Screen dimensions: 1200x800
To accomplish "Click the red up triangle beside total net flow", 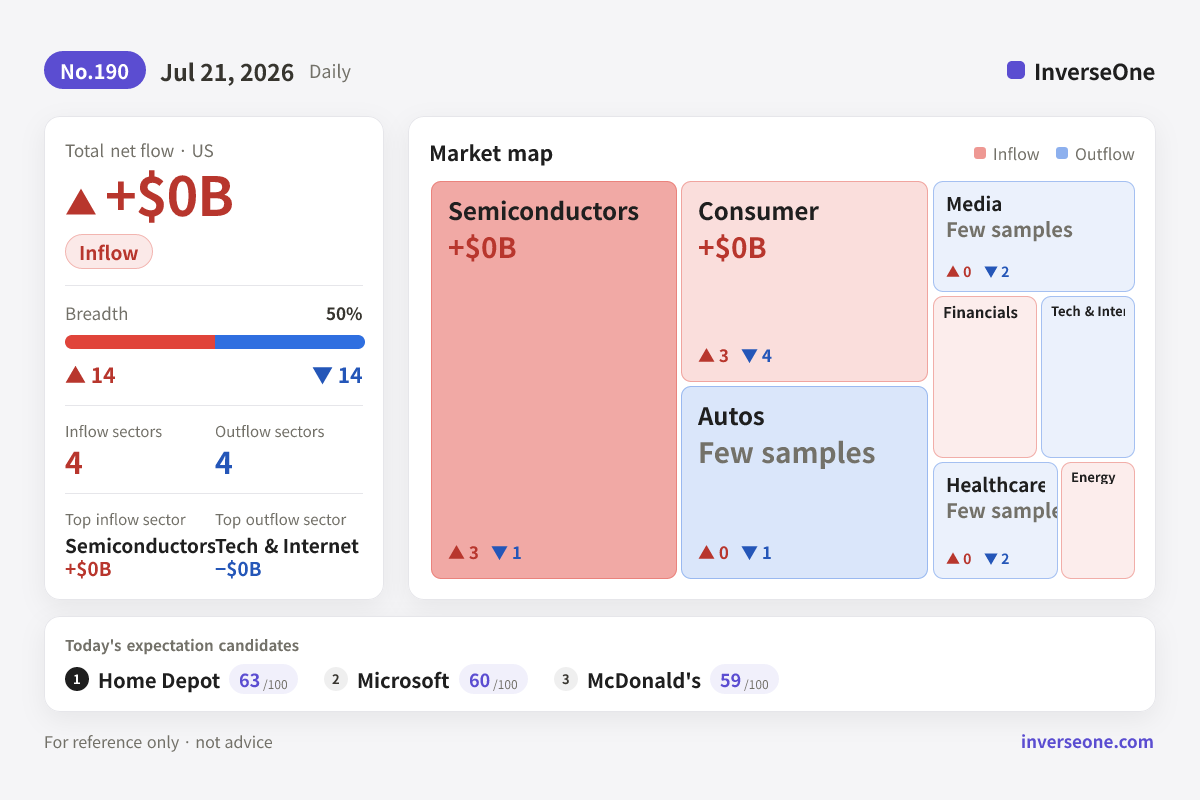I will point(81,202).
